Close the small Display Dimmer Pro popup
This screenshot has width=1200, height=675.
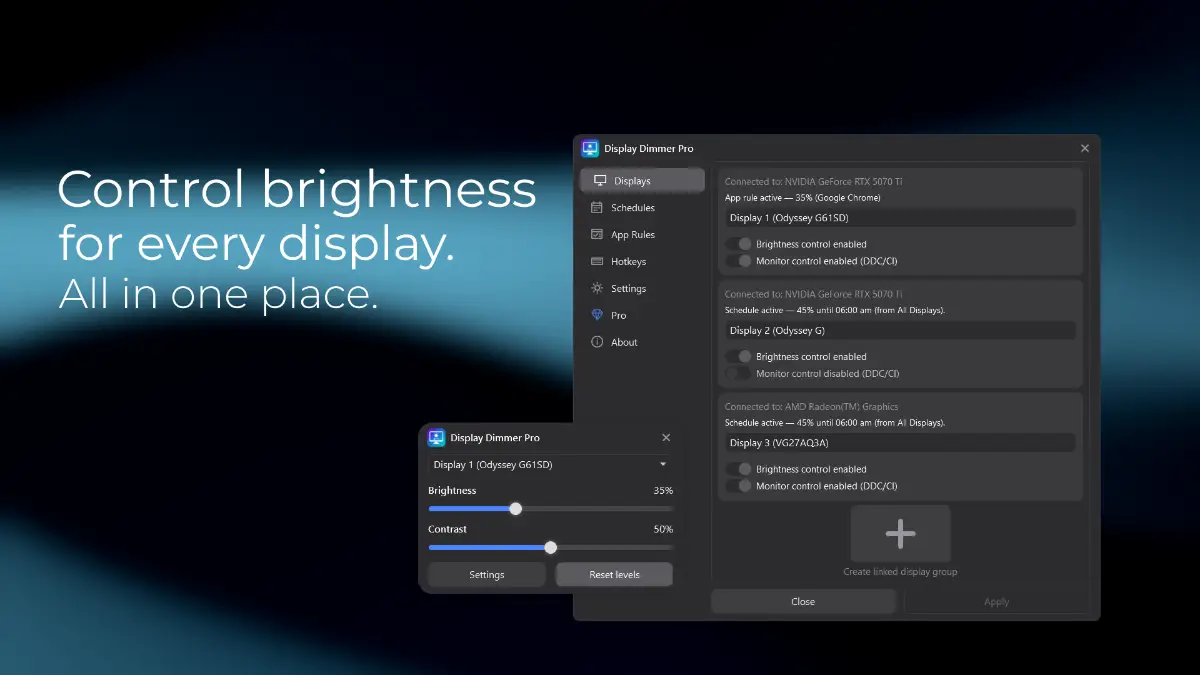tap(667, 438)
